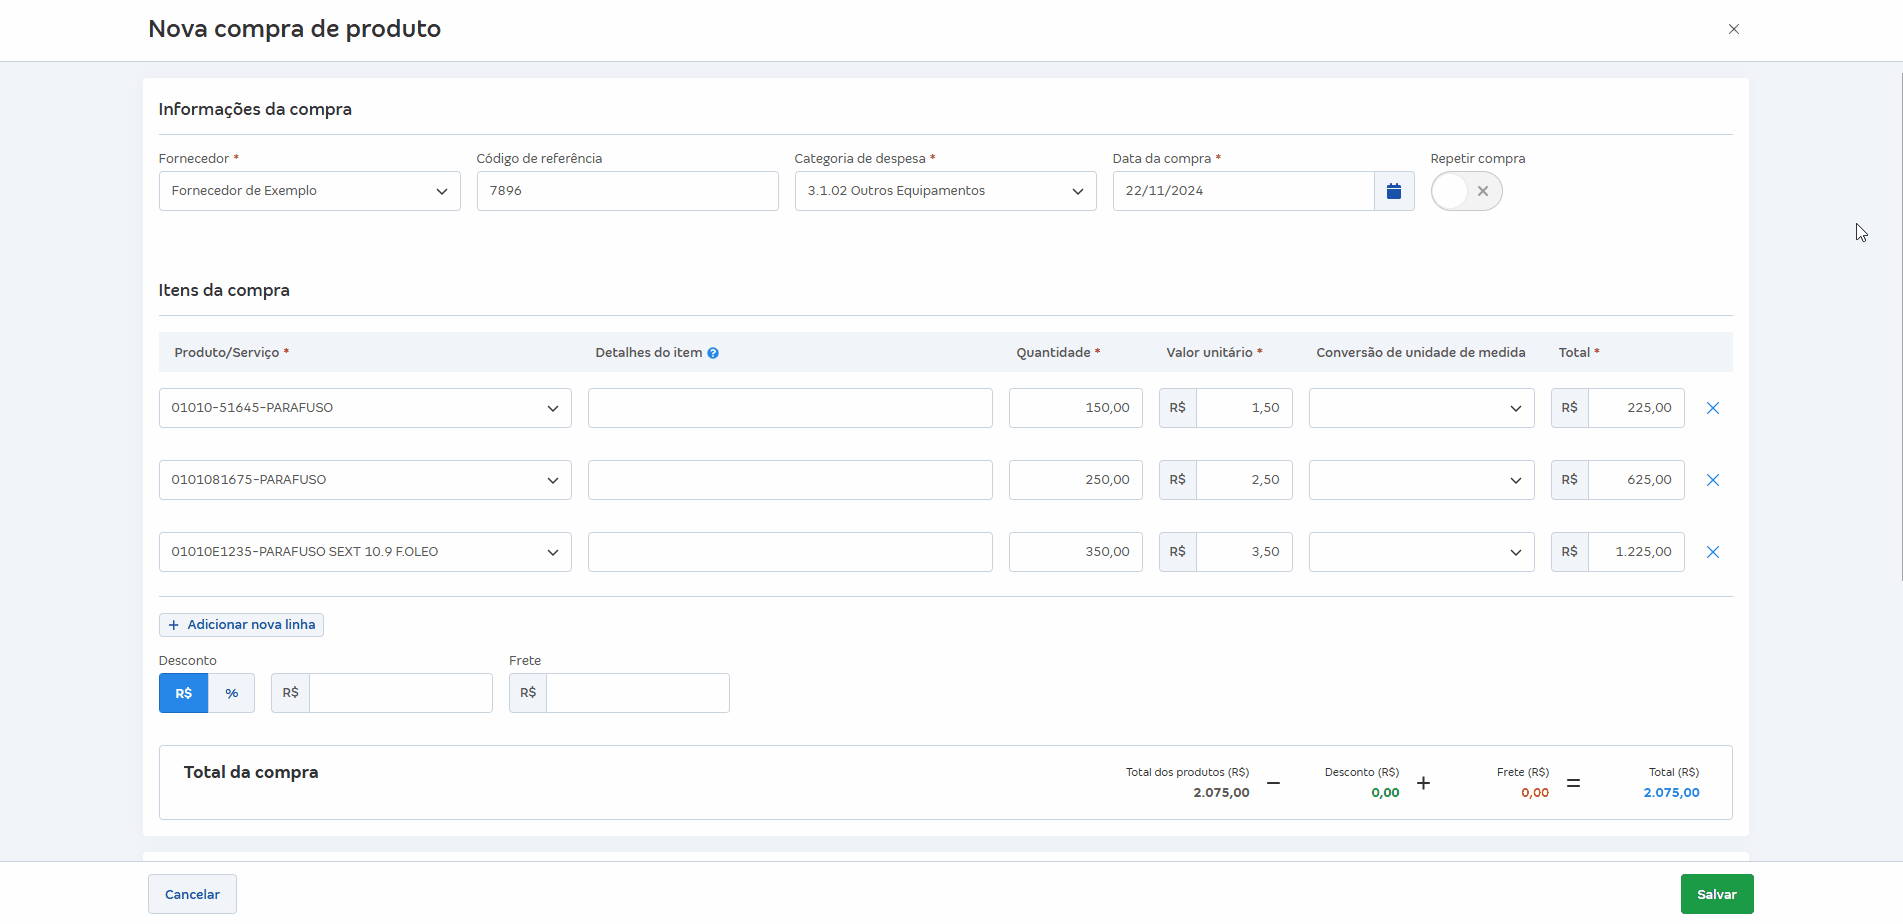Click the red Frete (R$) value 0,00

click(x=1535, y=793)
